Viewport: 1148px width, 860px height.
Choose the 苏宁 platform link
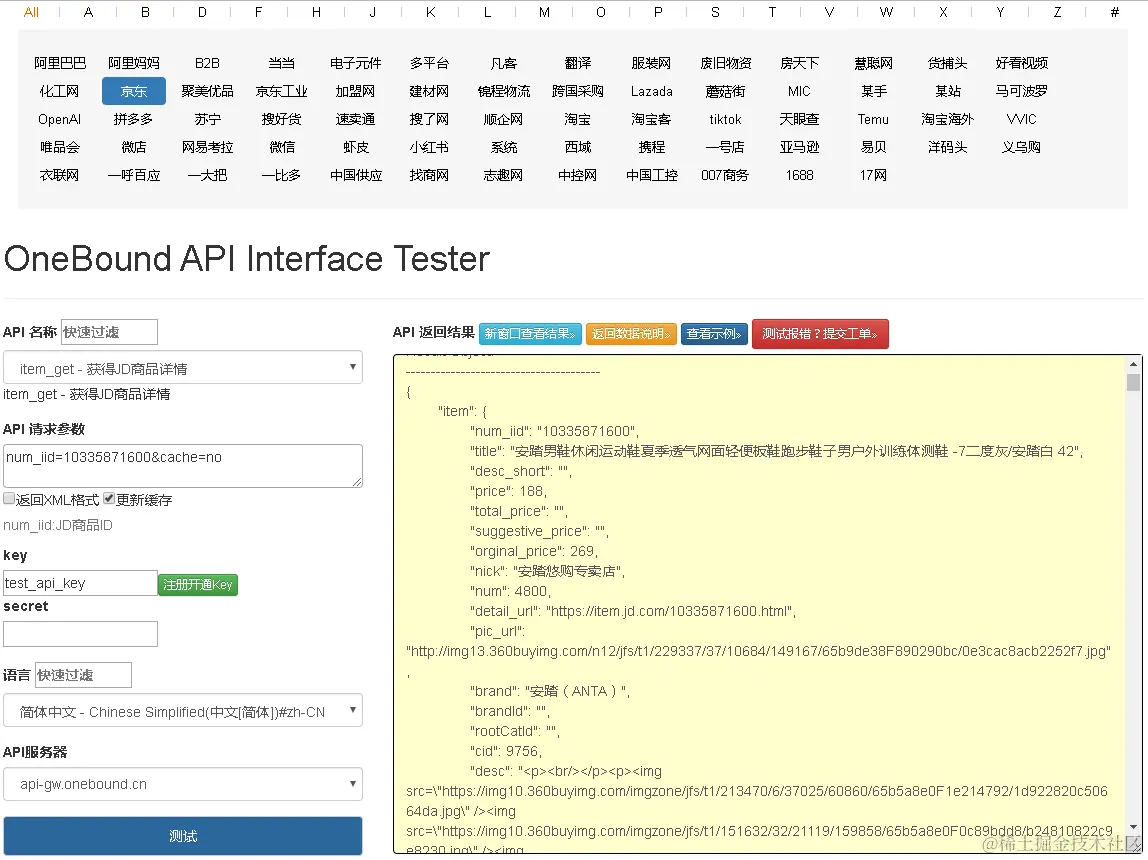pos(208,119)
